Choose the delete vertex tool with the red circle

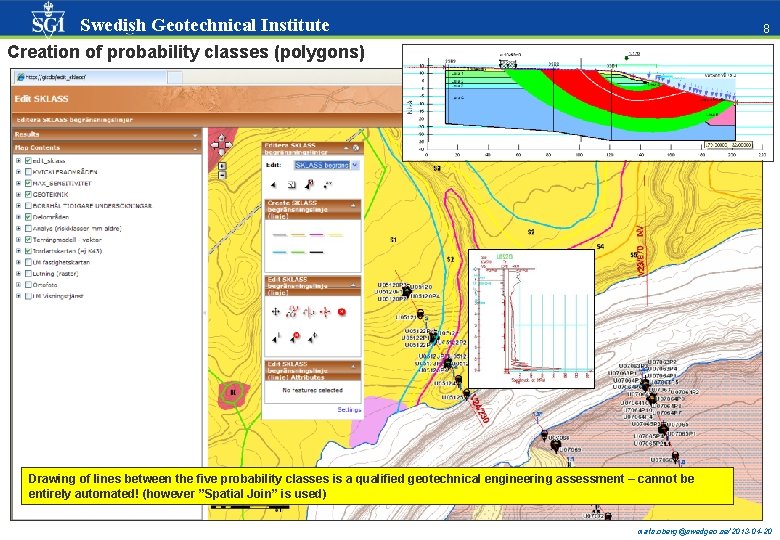coord(294,337)
